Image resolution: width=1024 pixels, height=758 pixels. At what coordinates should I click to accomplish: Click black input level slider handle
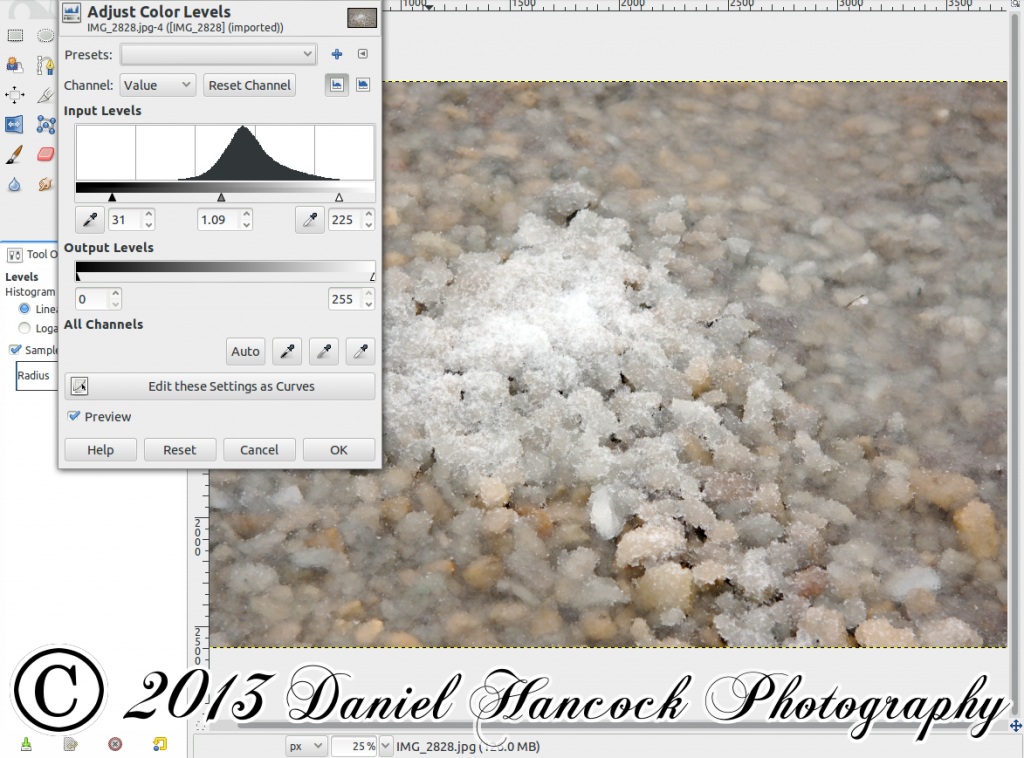[x=112, y=197]
